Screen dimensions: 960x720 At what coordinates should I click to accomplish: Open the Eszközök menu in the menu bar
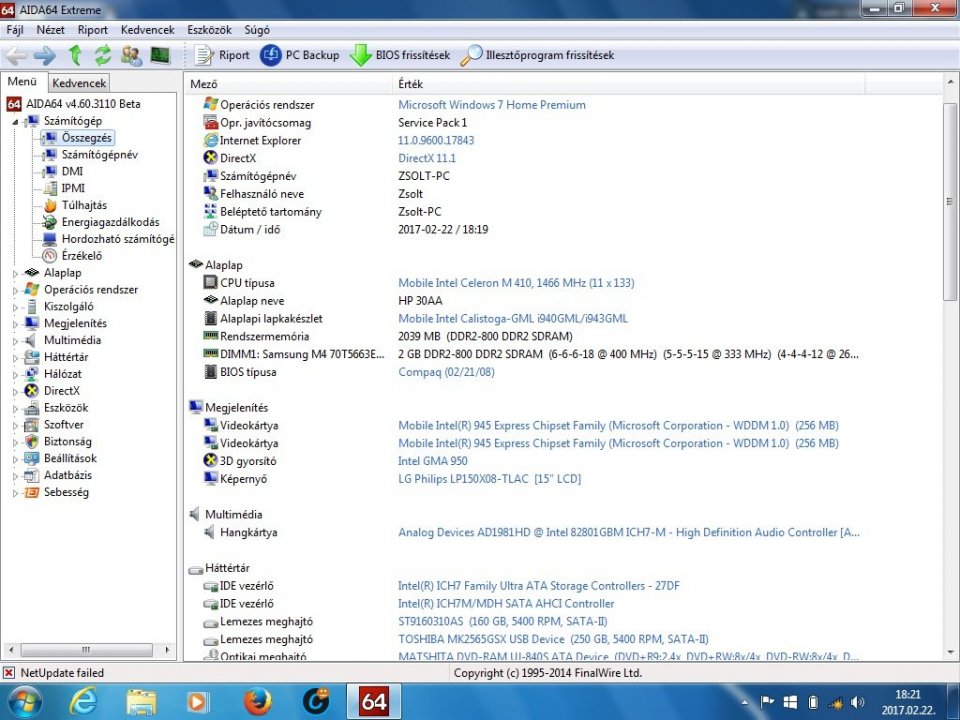click(x=209, y=29)
